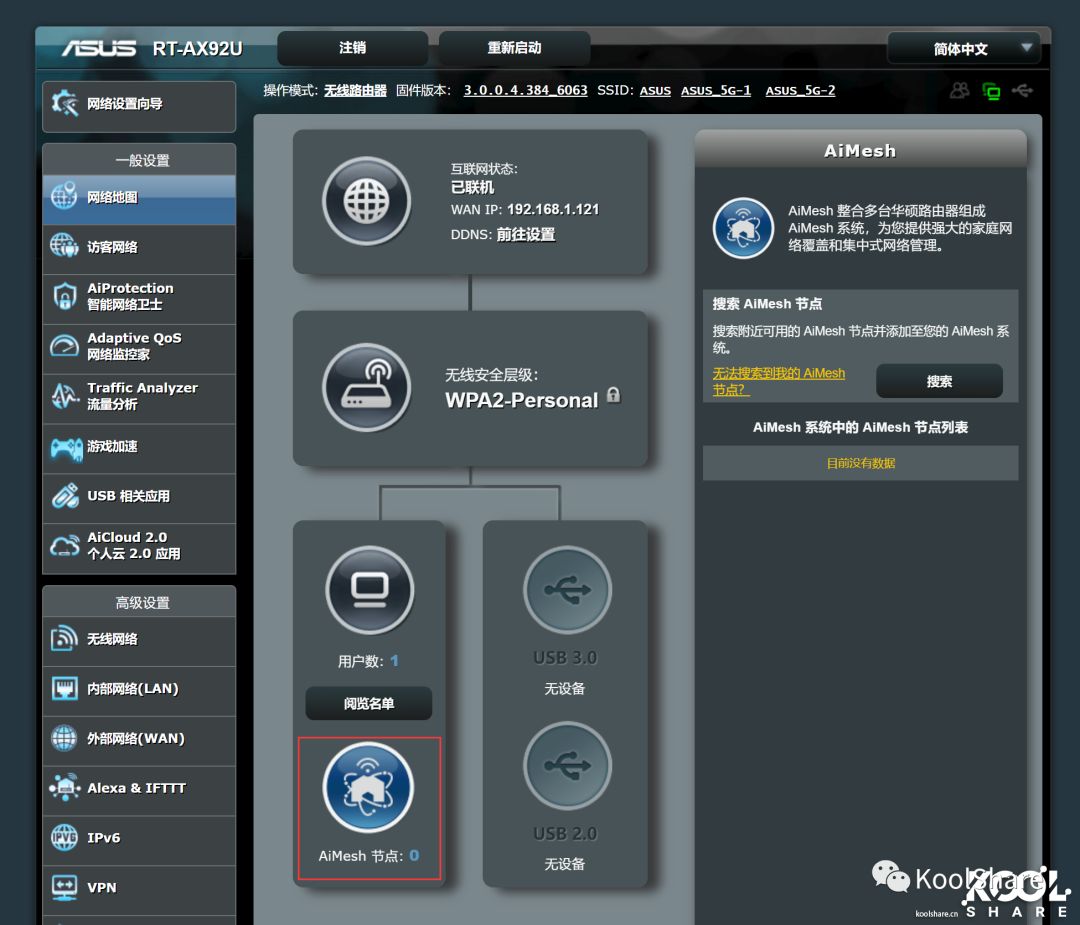
Task: Click the green network clients status icon
Action: click(991, 91)
